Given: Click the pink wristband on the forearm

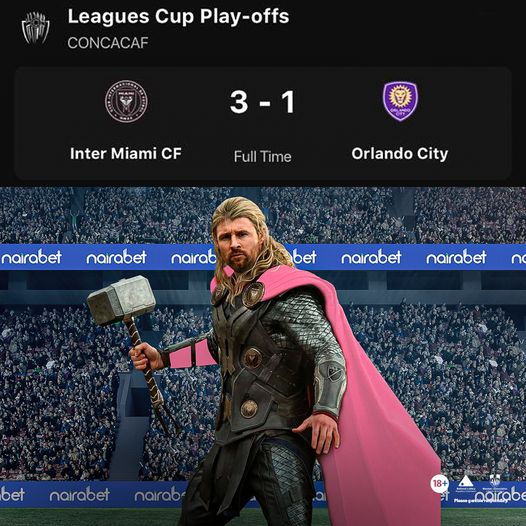Looking at the screenshot, I should tap(191, 355).
